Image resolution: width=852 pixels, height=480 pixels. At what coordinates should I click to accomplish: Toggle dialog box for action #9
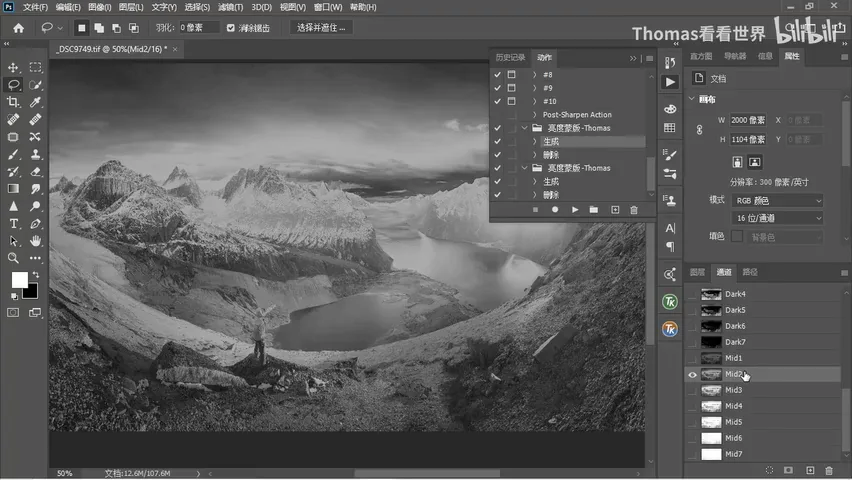click(x=511, y=88)
